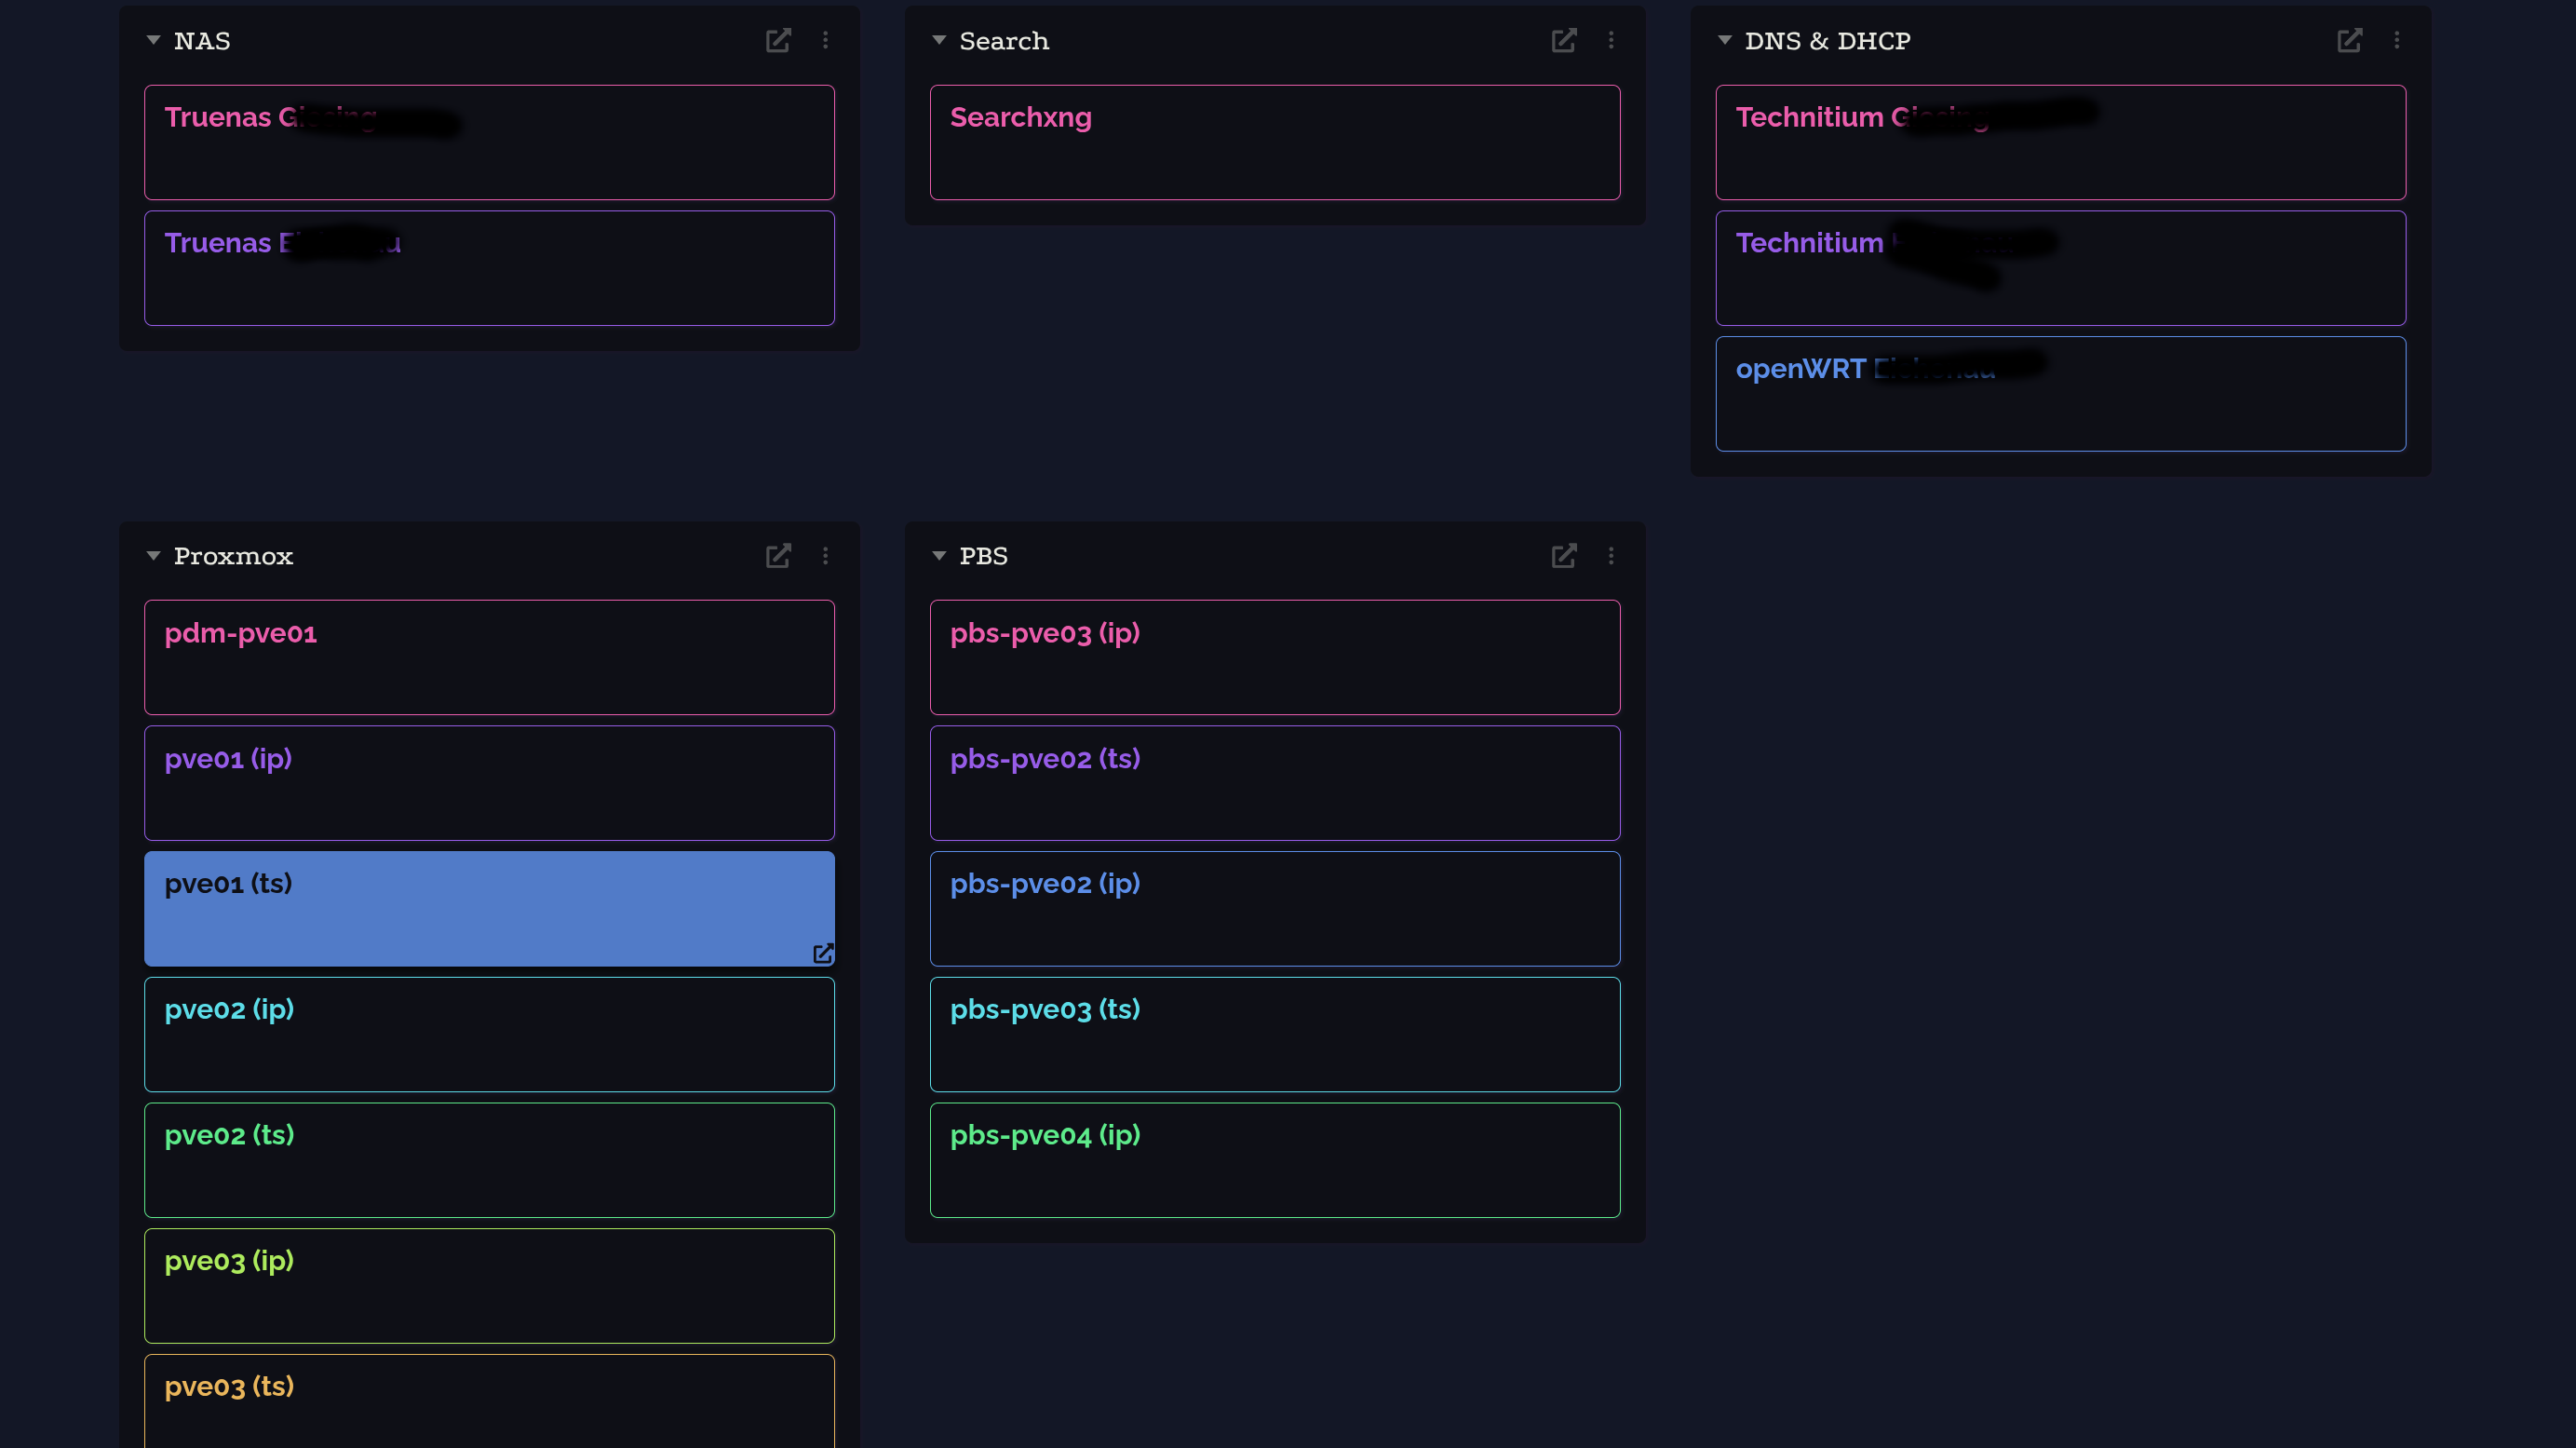Launch the Searchxng tile
The image size is (2576, 1448).
pos(1275,142)
